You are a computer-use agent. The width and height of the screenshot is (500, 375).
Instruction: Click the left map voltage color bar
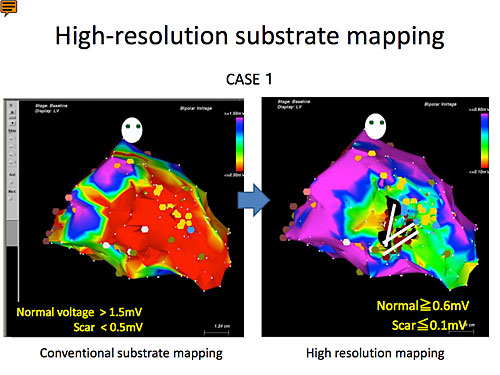[x=239, y=144]
